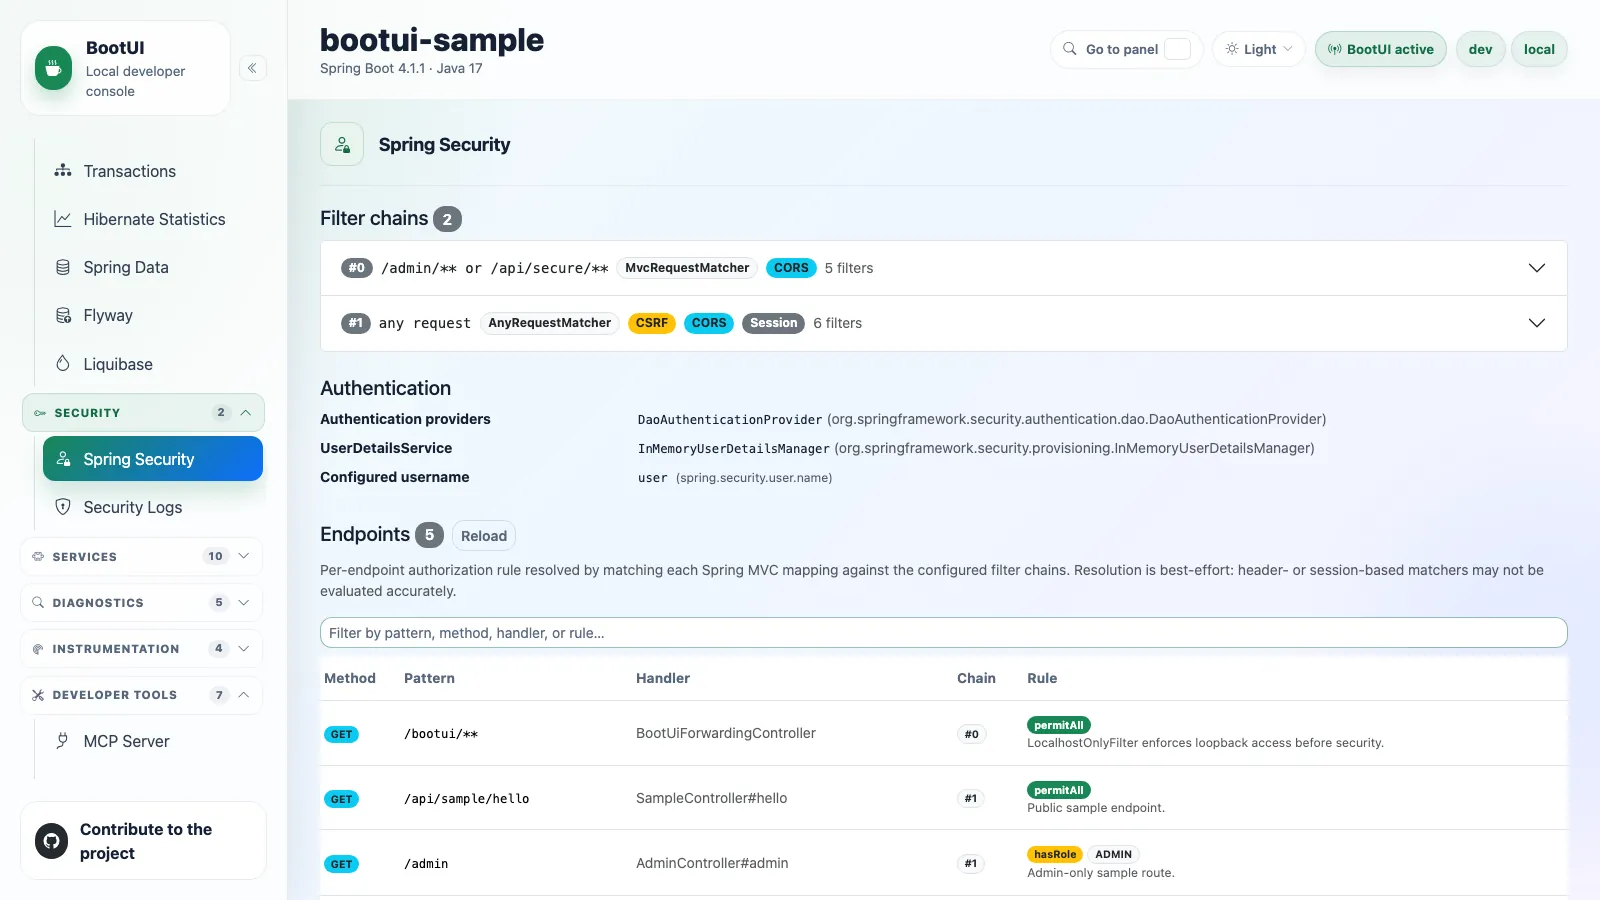Screen dimensions: 1600x900
Task: Collapse the Security sidebar section
Action: [143, 413]
